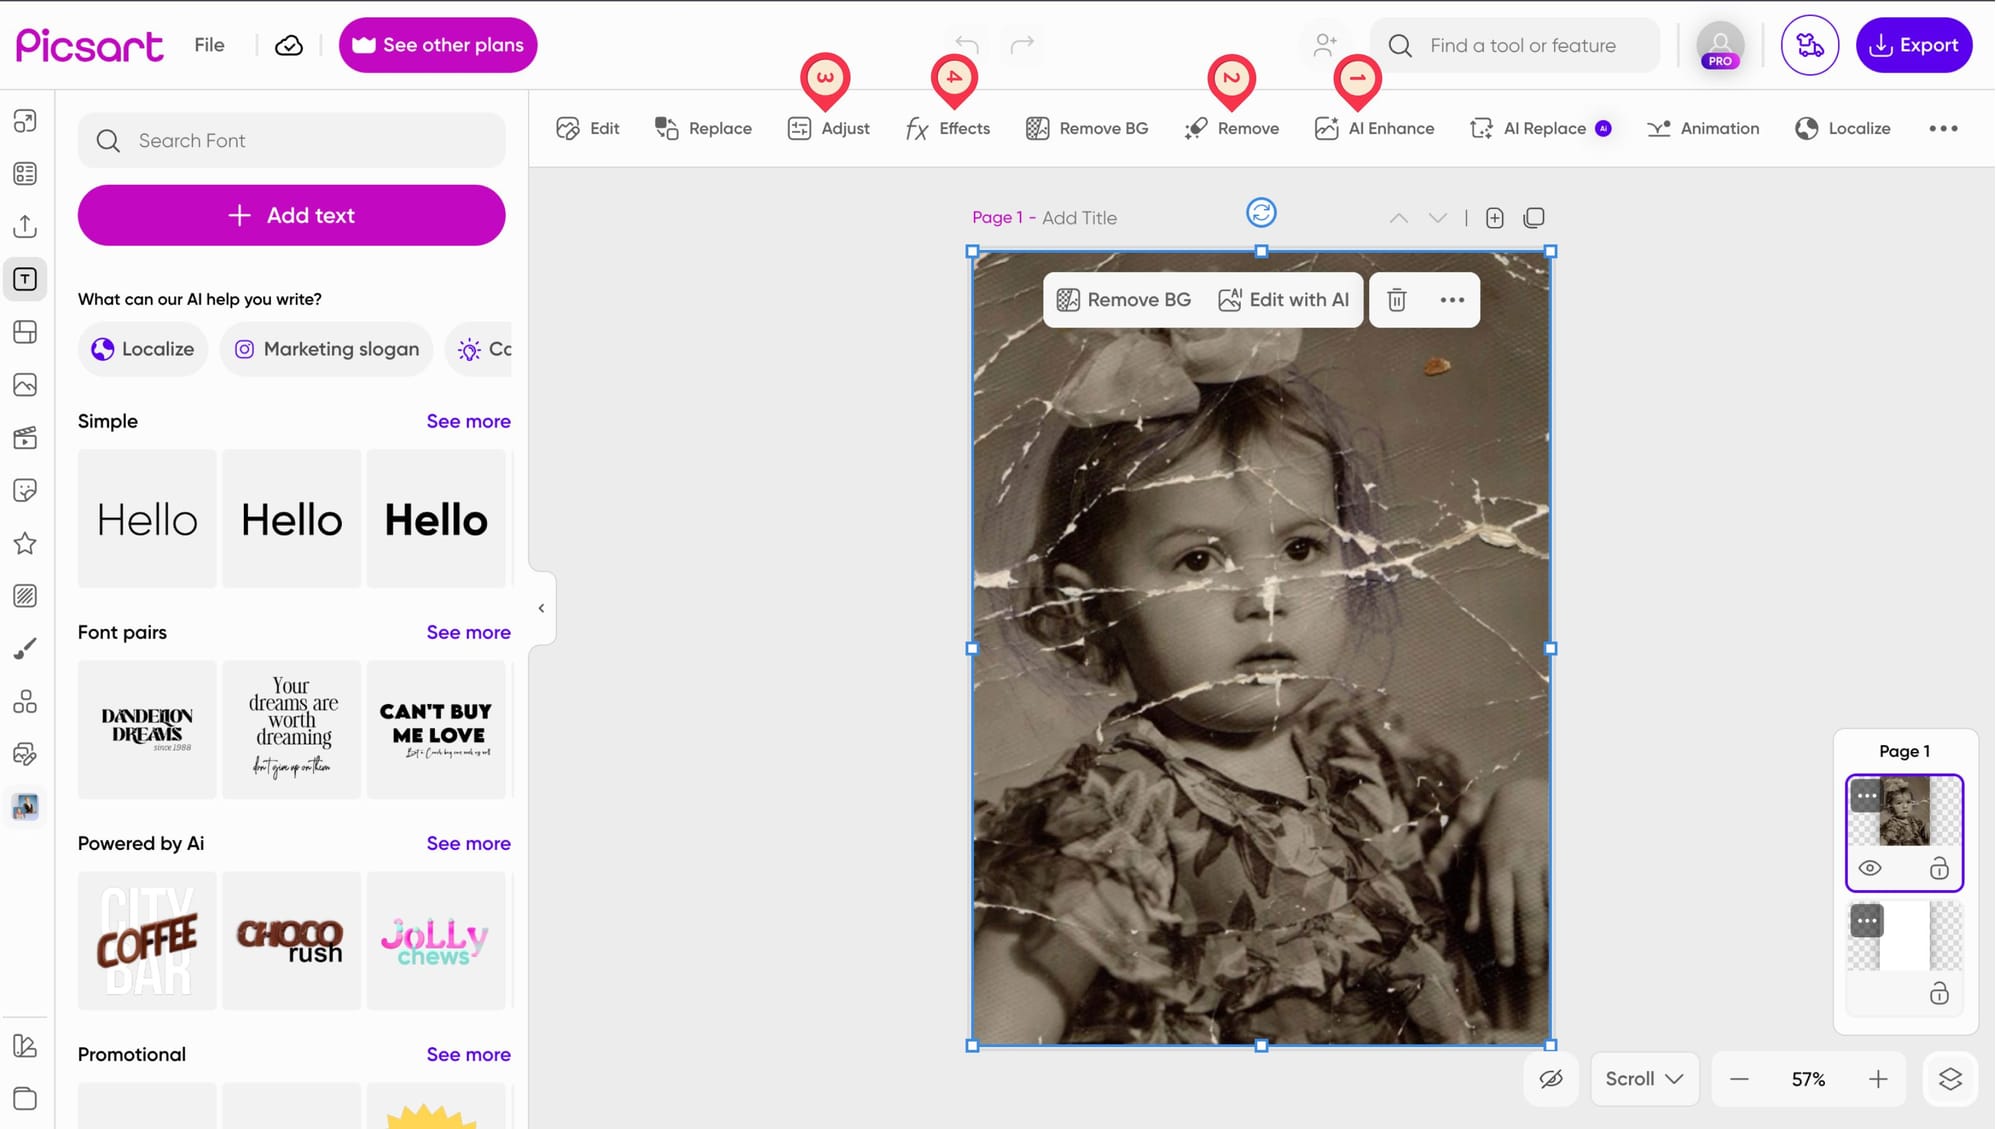Open the floating image toolbar more options
Screen dimensions: 2000x1129
(x=1452, y=300)
